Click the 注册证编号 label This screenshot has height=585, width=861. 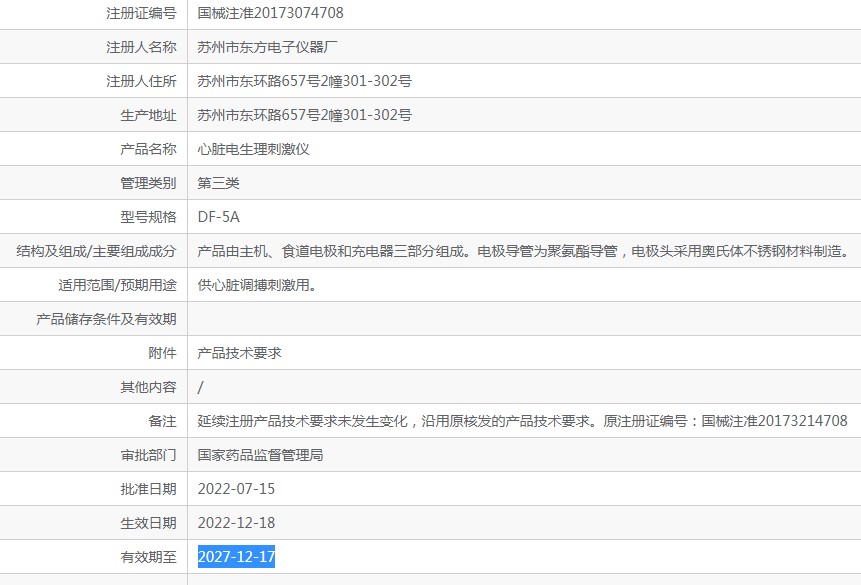pos(141,13)
